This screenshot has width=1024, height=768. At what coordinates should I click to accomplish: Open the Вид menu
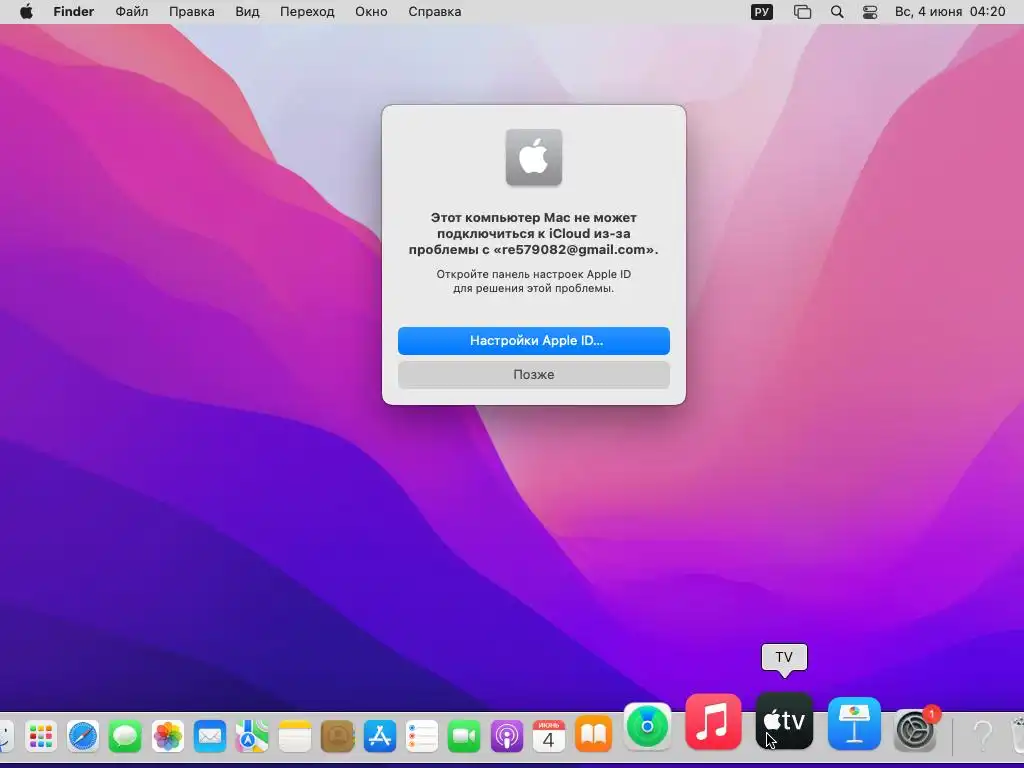248,12
